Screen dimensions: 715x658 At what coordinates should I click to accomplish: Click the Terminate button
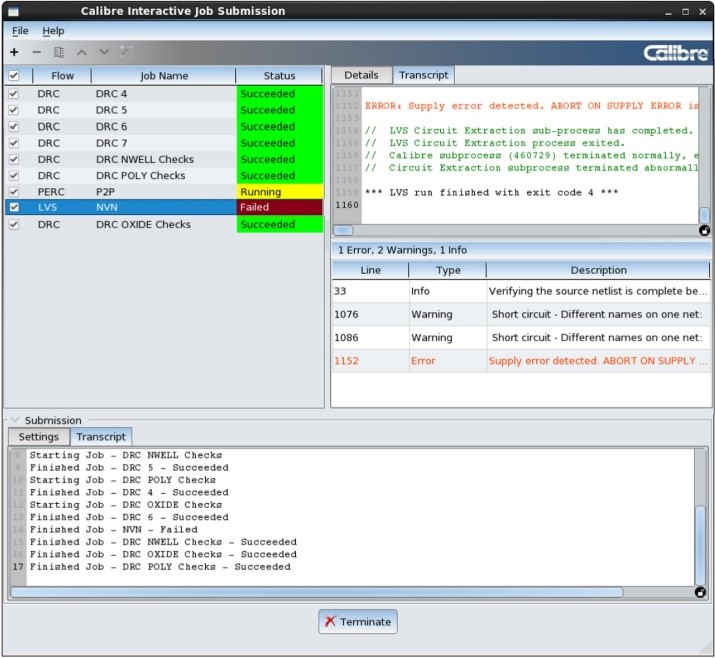pyautogui.click(x=358, y=622)
